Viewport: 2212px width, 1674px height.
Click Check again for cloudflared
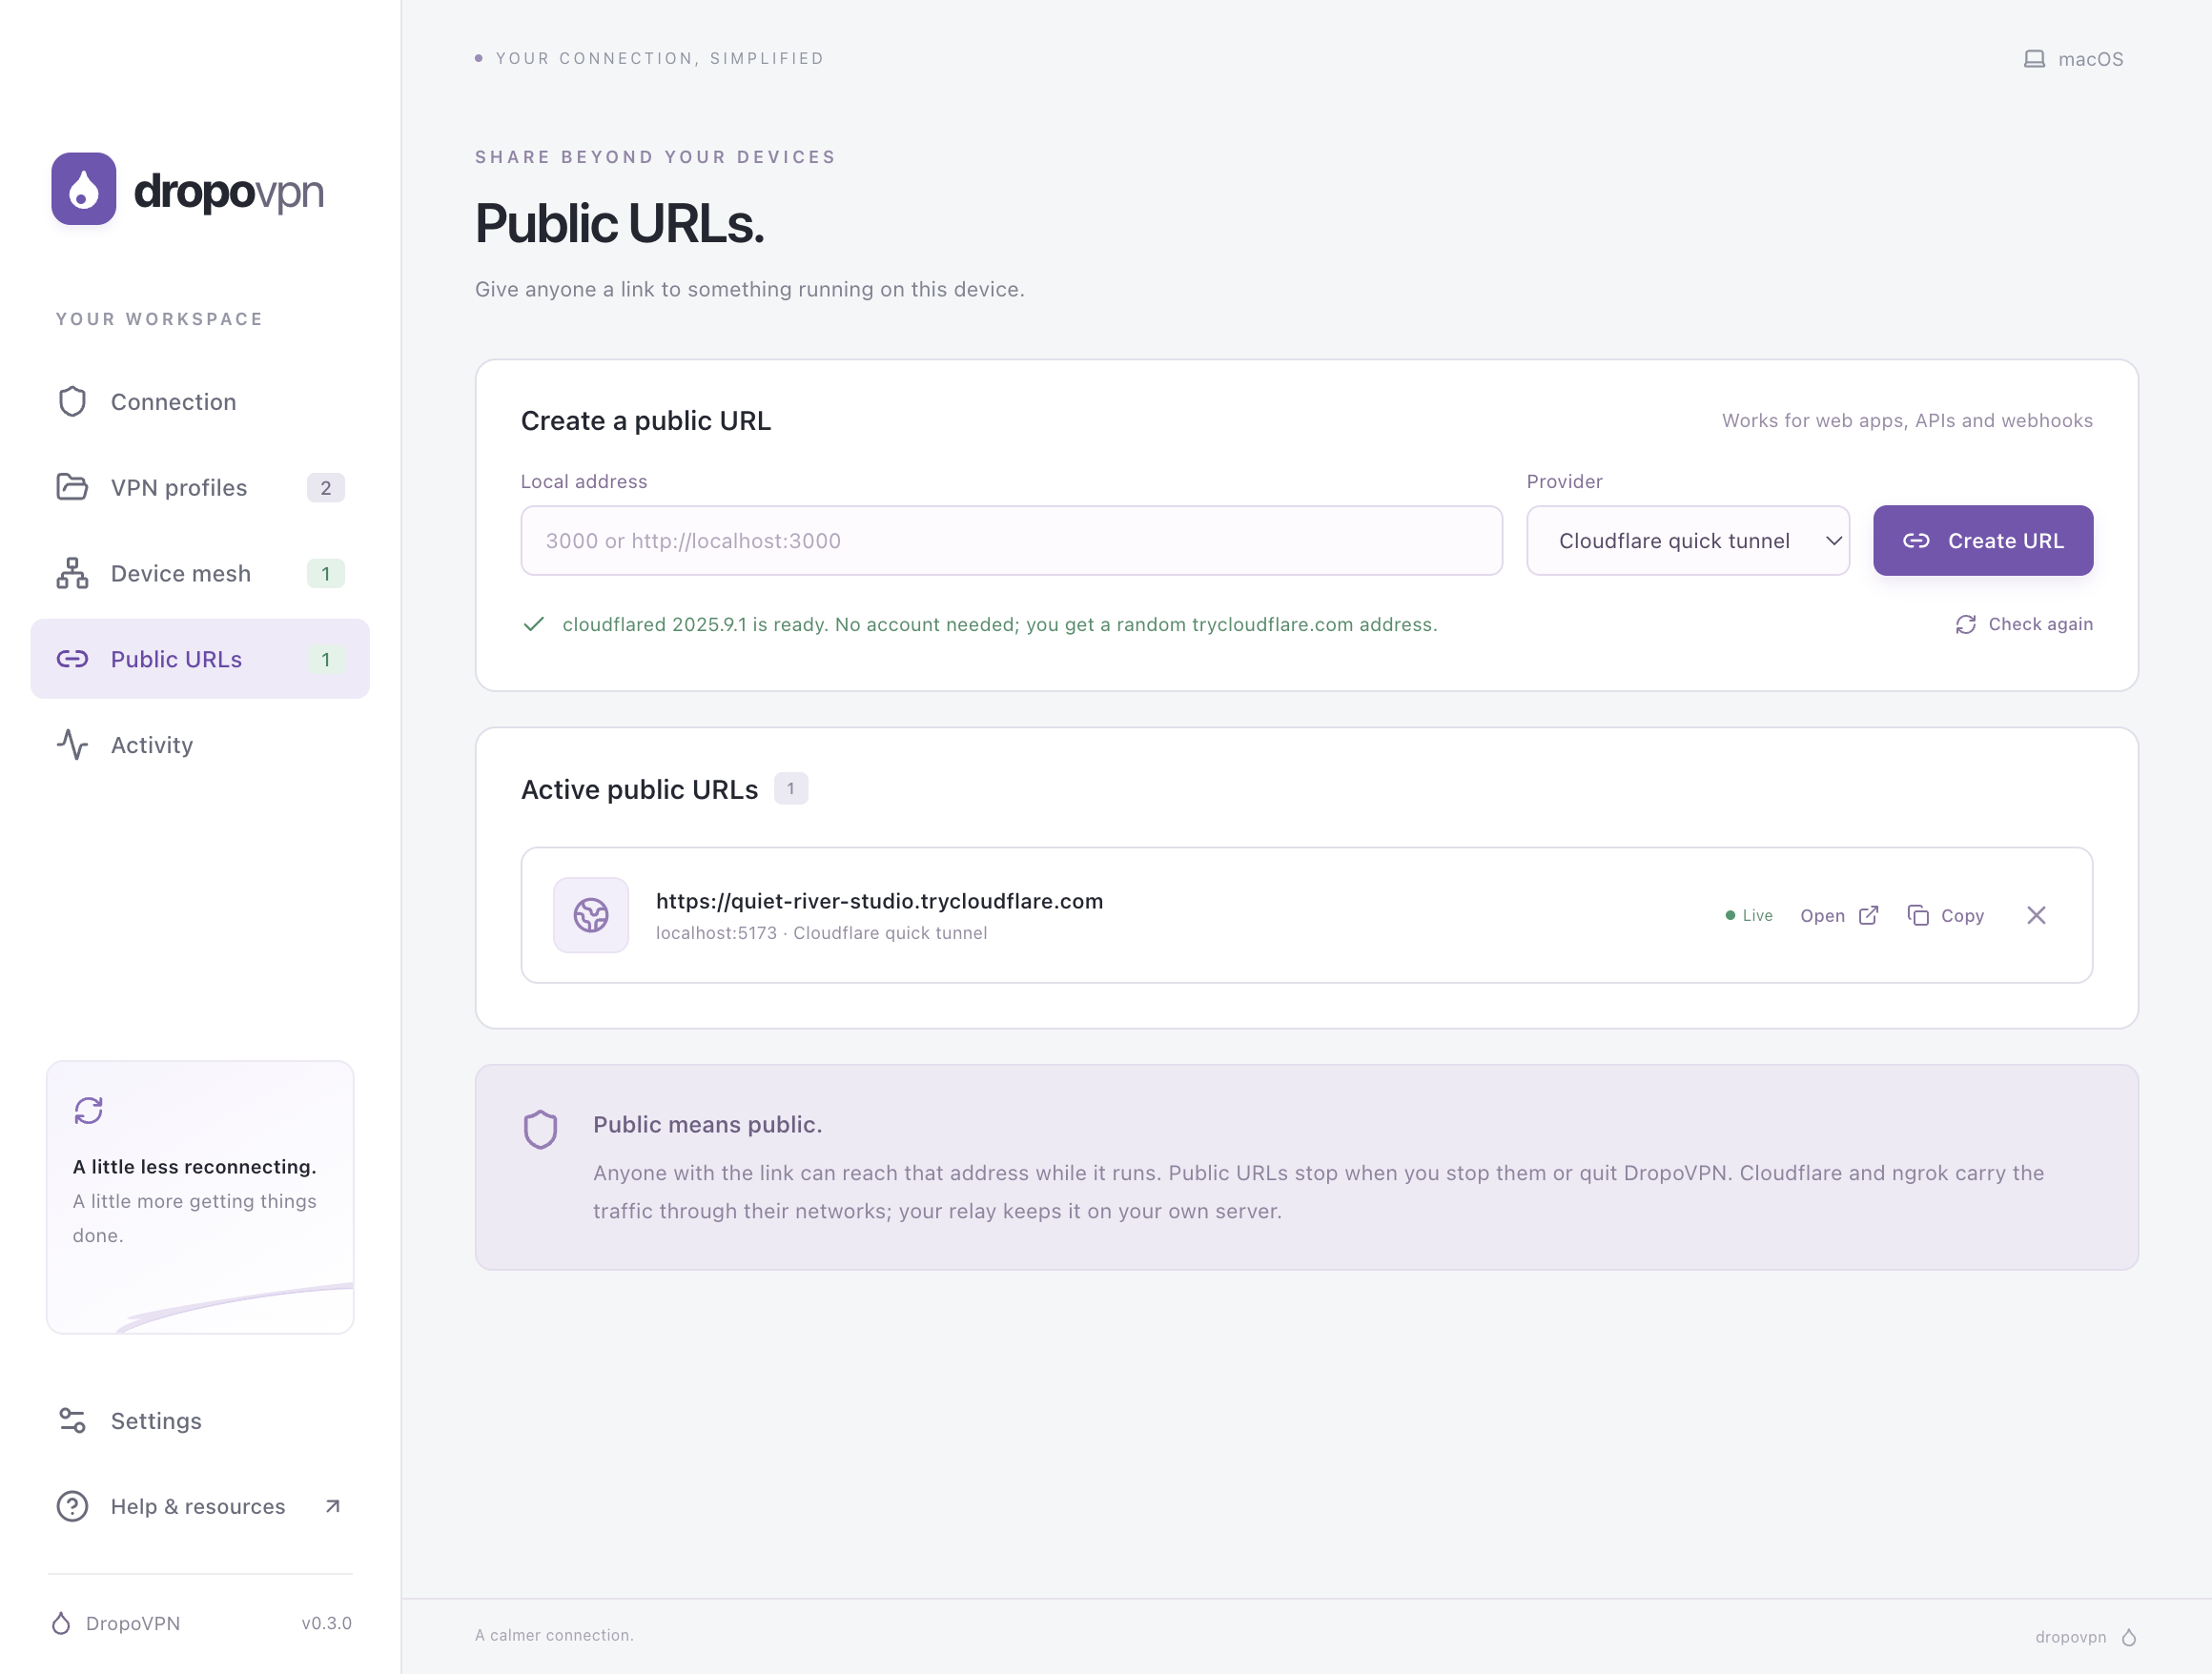point(2024,624)
